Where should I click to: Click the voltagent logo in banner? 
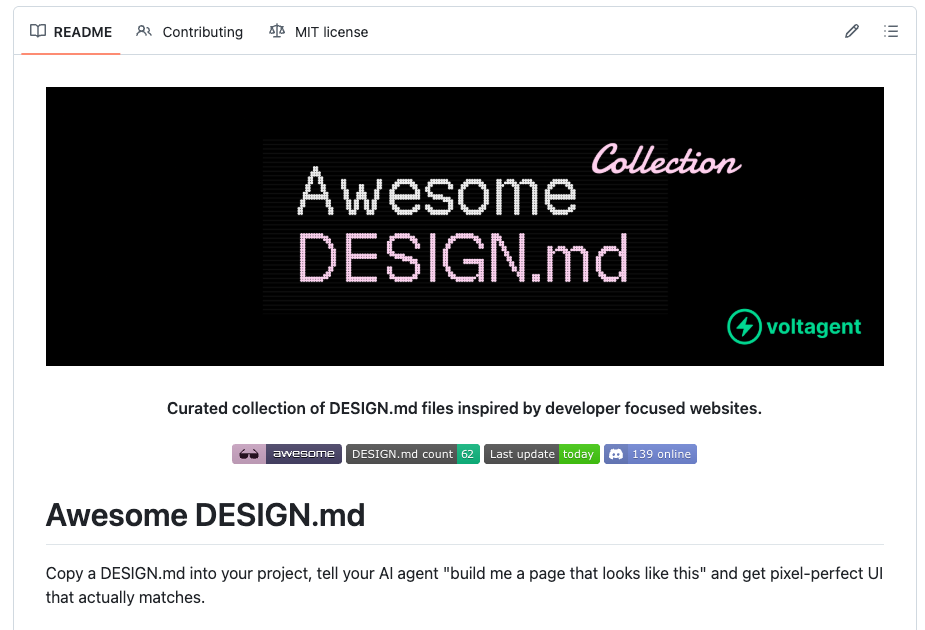[x=794, y=326]
